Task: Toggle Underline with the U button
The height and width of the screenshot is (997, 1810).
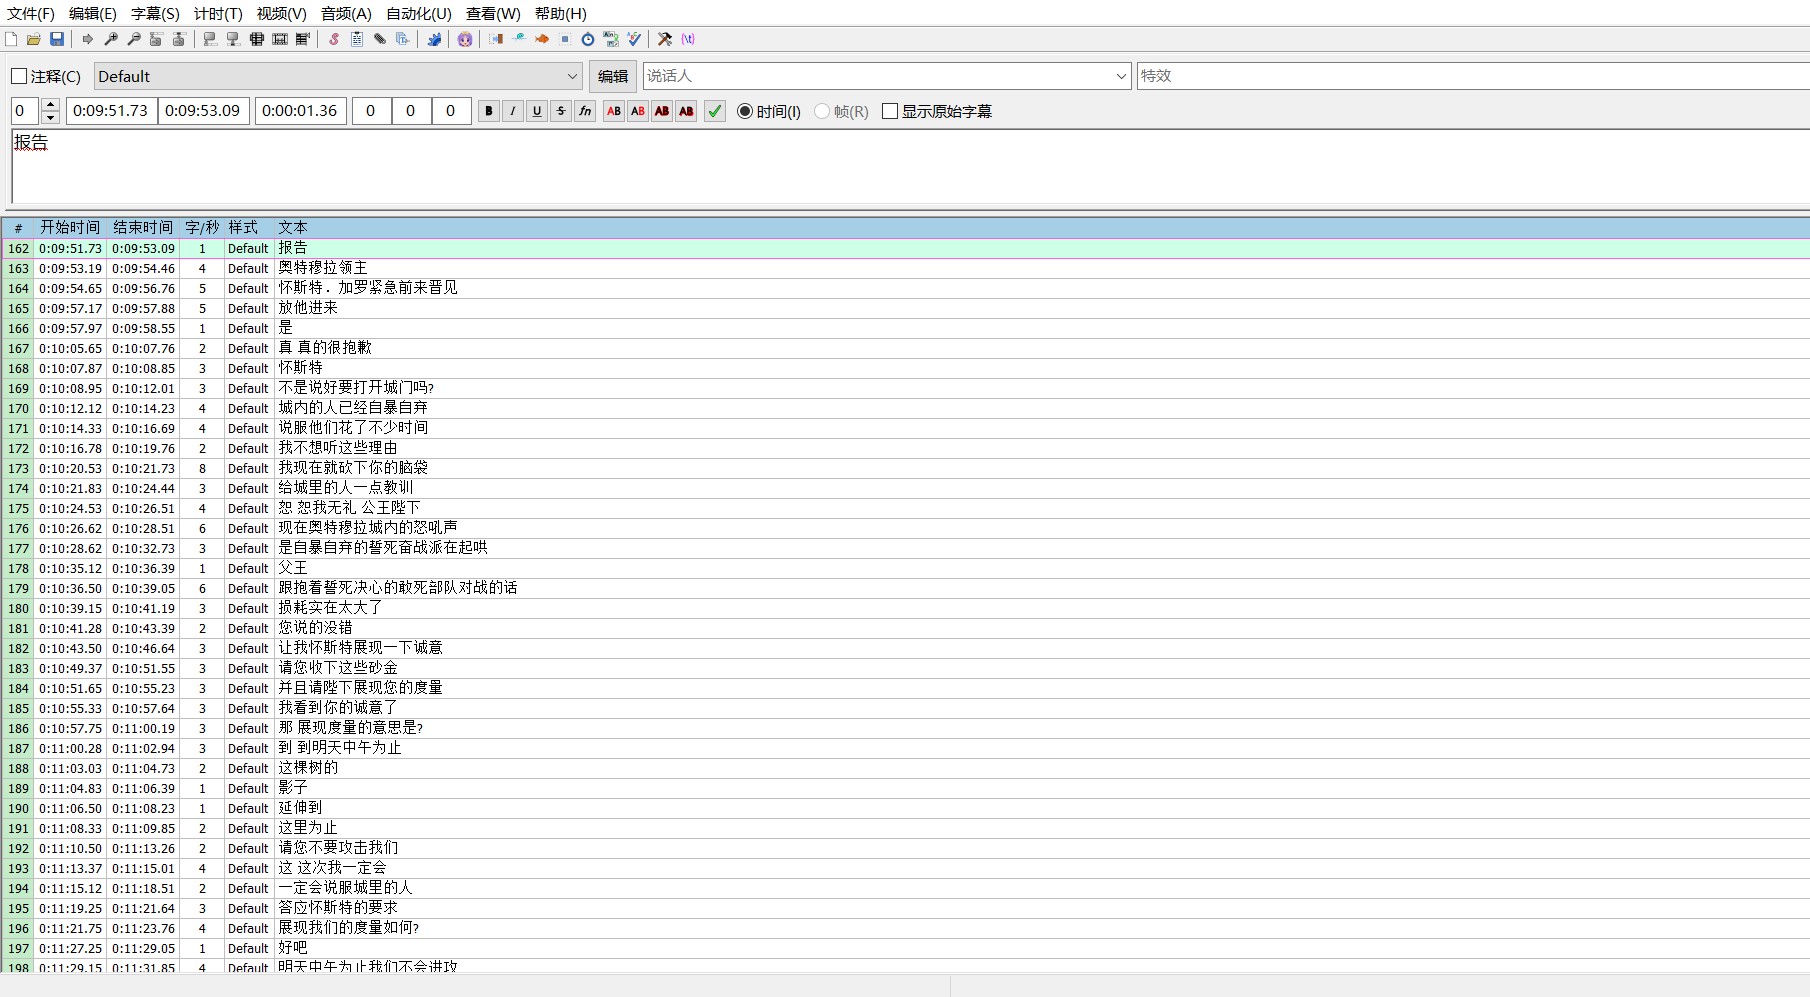Action: [x=537, y=111]
